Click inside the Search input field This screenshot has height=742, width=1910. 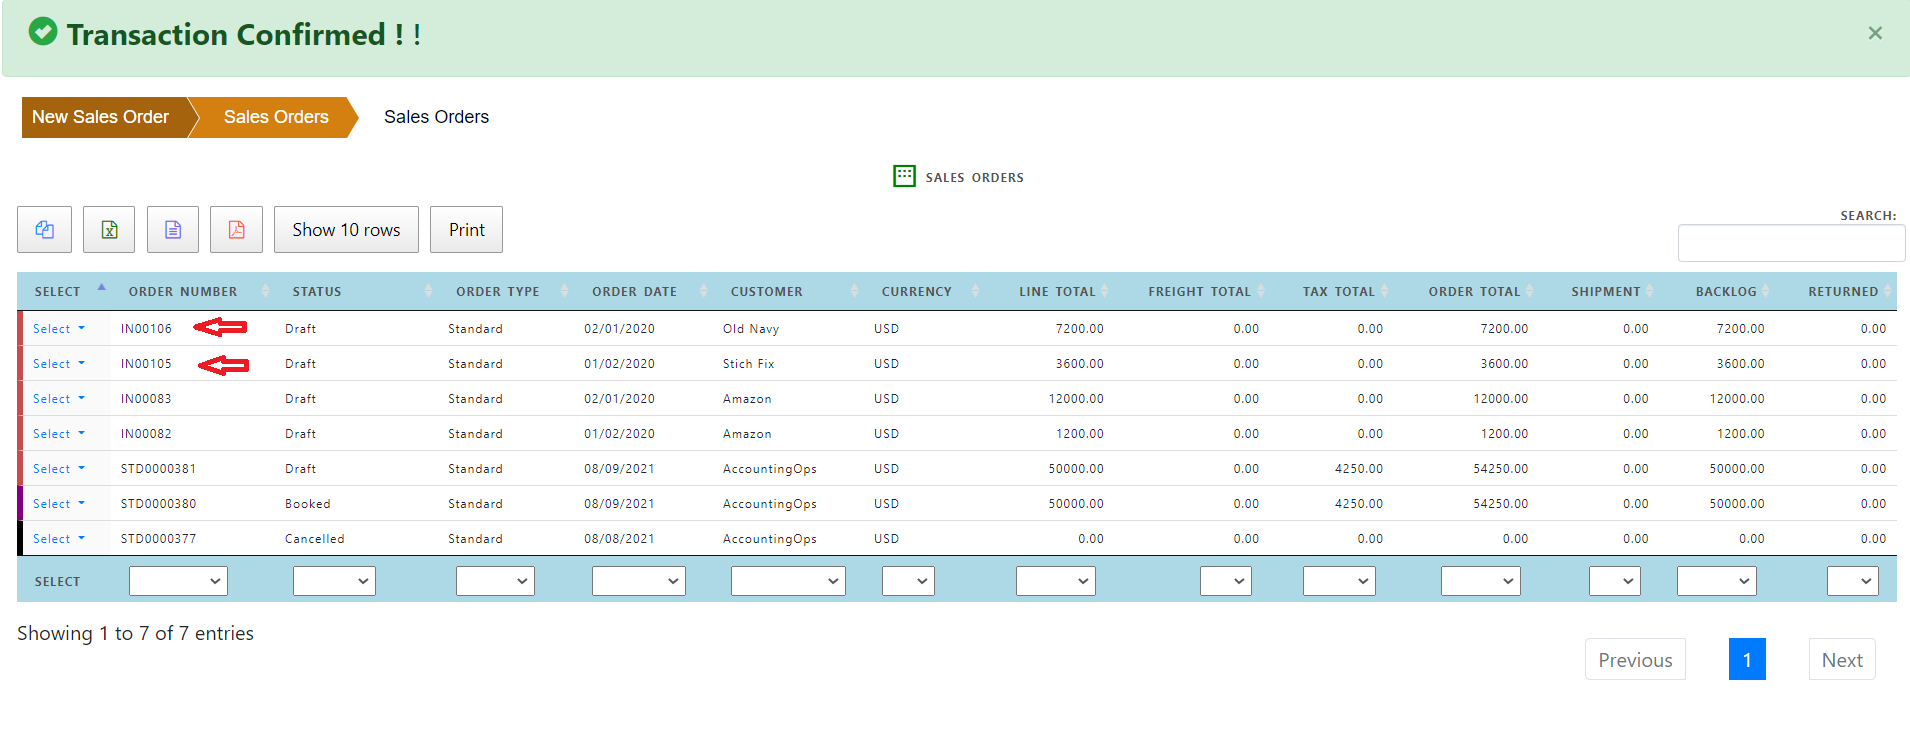[1791, 243]
